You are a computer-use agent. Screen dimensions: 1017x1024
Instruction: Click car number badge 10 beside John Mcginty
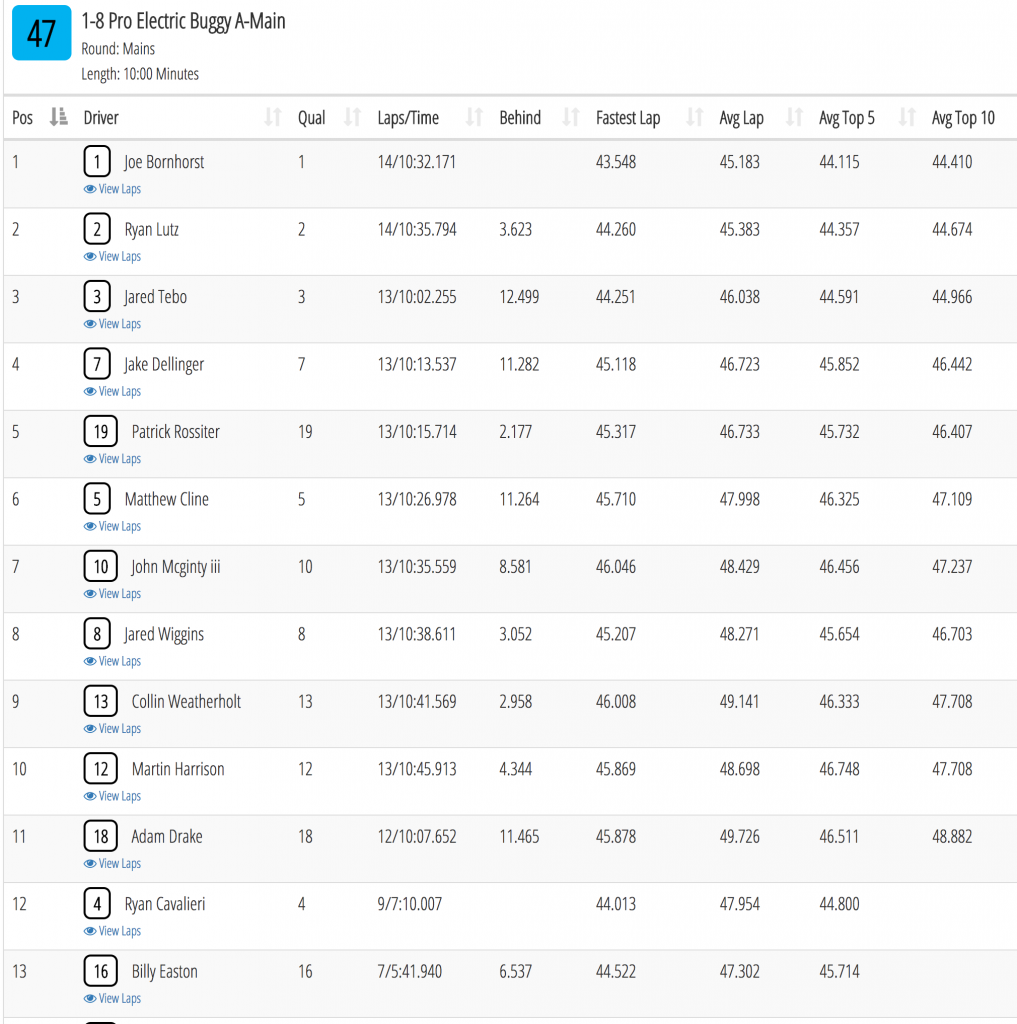tap(101, 566)
